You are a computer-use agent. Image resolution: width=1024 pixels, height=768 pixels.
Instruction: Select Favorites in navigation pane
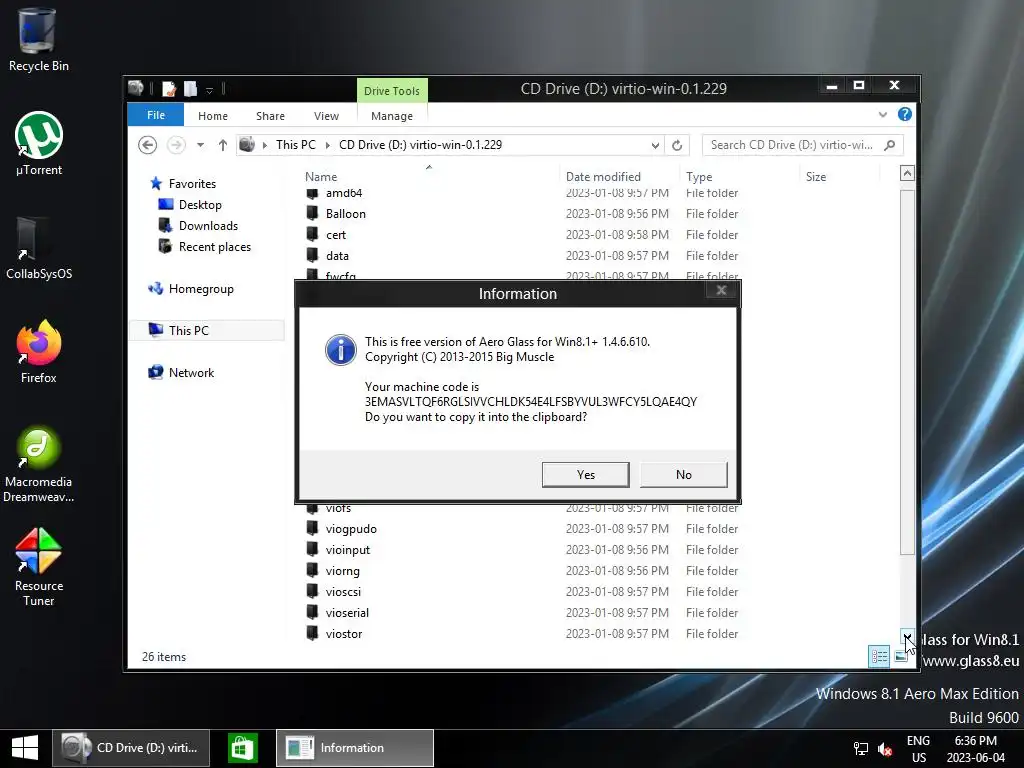coord(192,184)
